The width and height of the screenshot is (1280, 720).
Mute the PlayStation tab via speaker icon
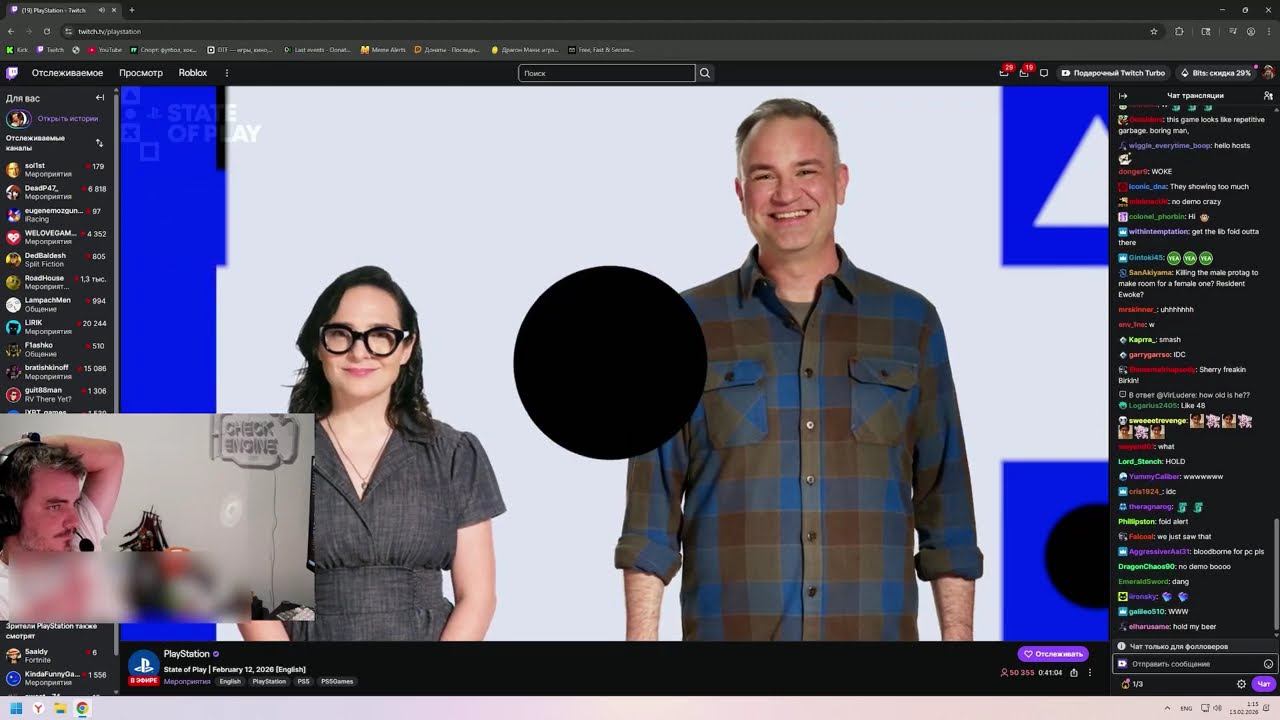pos(101,10)
